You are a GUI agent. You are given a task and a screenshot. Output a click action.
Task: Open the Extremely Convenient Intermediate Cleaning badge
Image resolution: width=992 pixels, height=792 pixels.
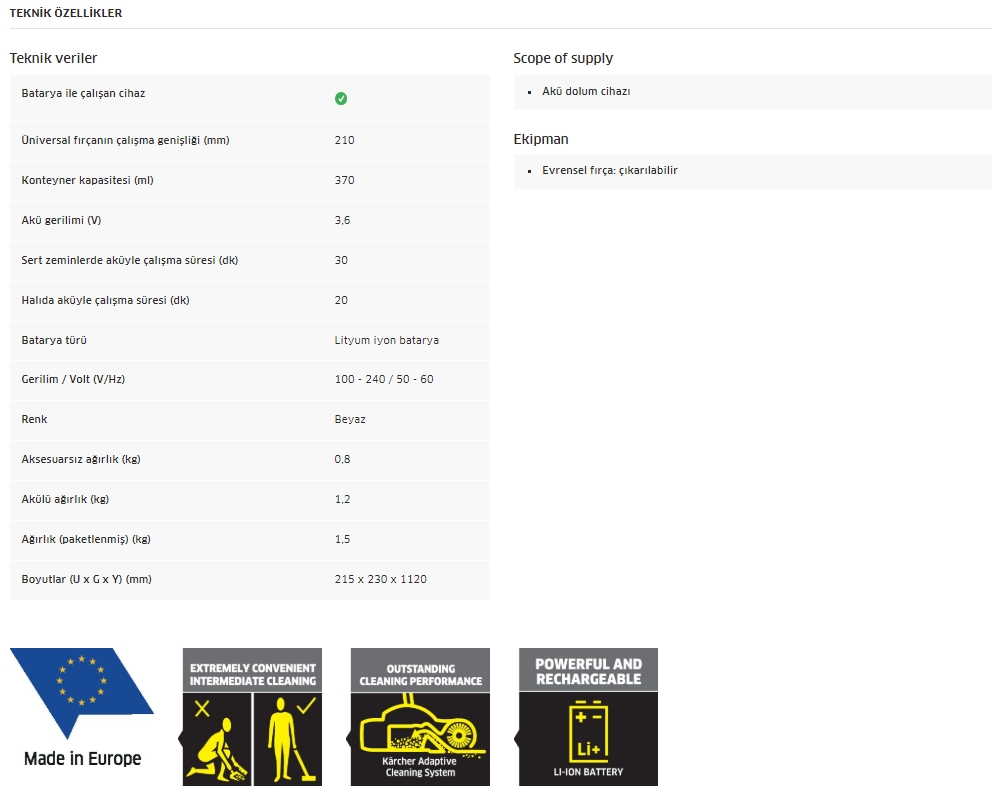pos(252,717)
